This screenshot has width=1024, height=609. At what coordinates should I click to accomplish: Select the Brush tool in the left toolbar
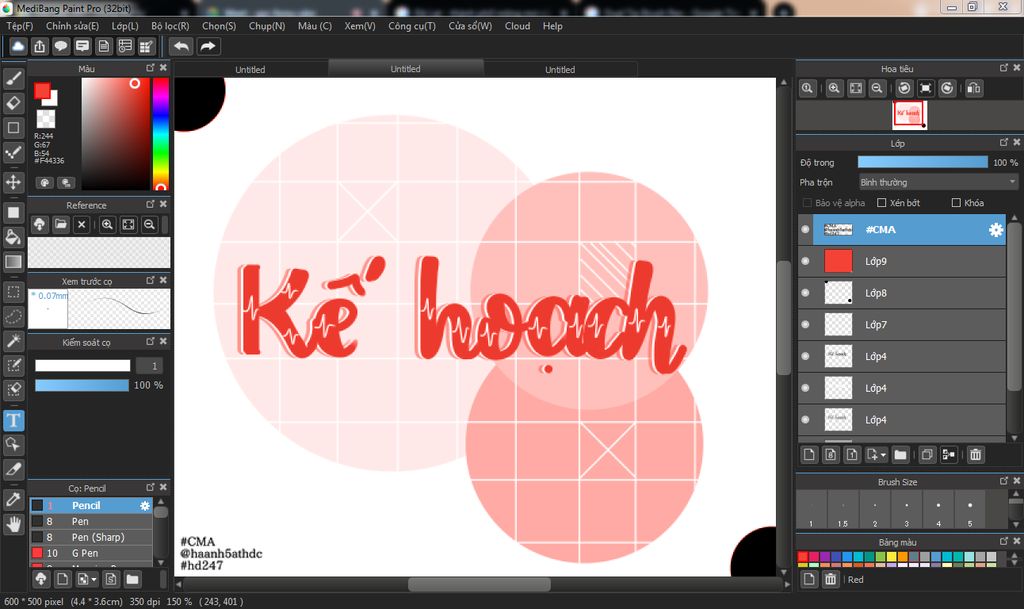13,78
